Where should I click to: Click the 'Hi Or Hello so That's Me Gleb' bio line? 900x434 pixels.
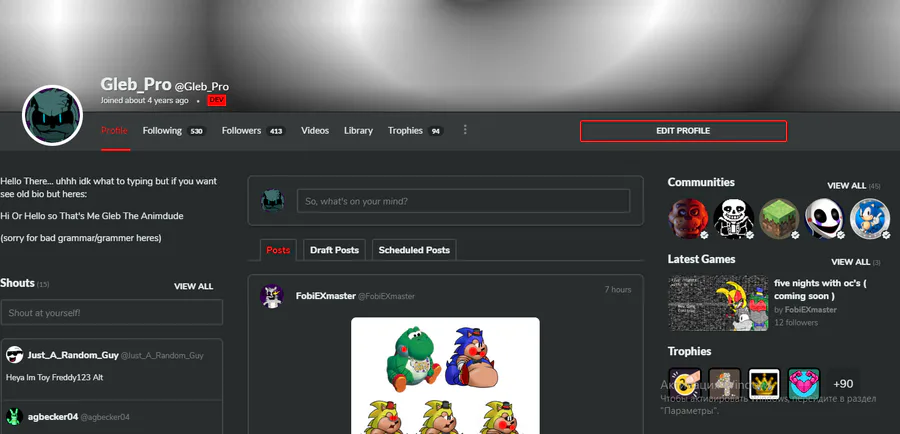92,216
